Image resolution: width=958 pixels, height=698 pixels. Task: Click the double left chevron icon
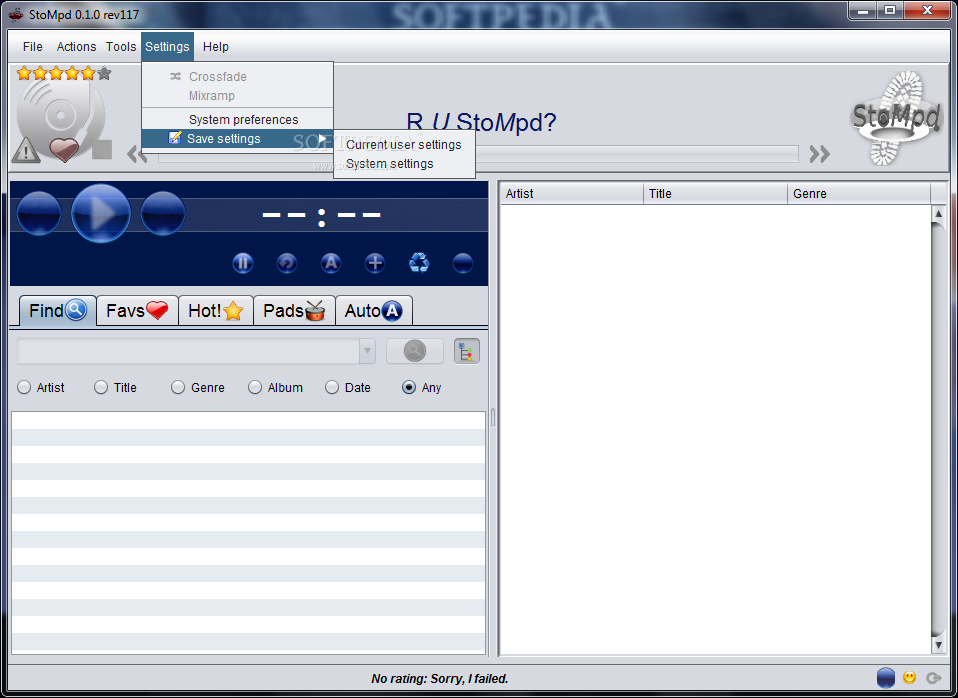[137, 154]
